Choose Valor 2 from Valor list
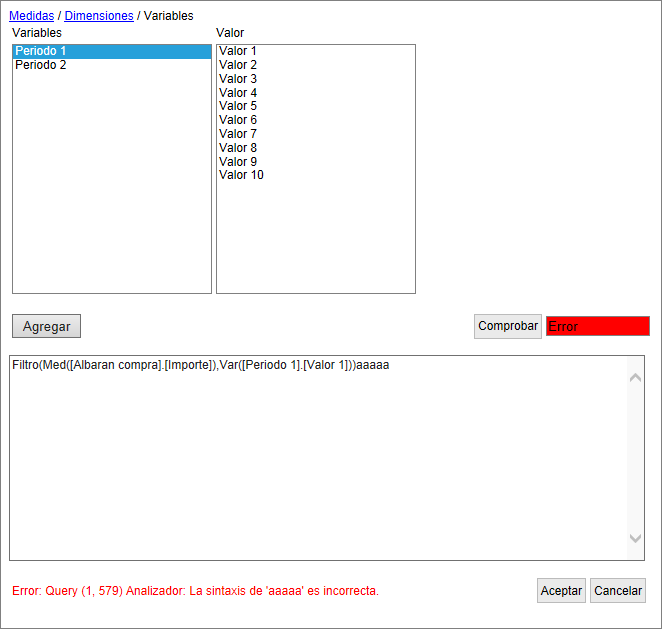Screen dimensions: 662x629 238,65
